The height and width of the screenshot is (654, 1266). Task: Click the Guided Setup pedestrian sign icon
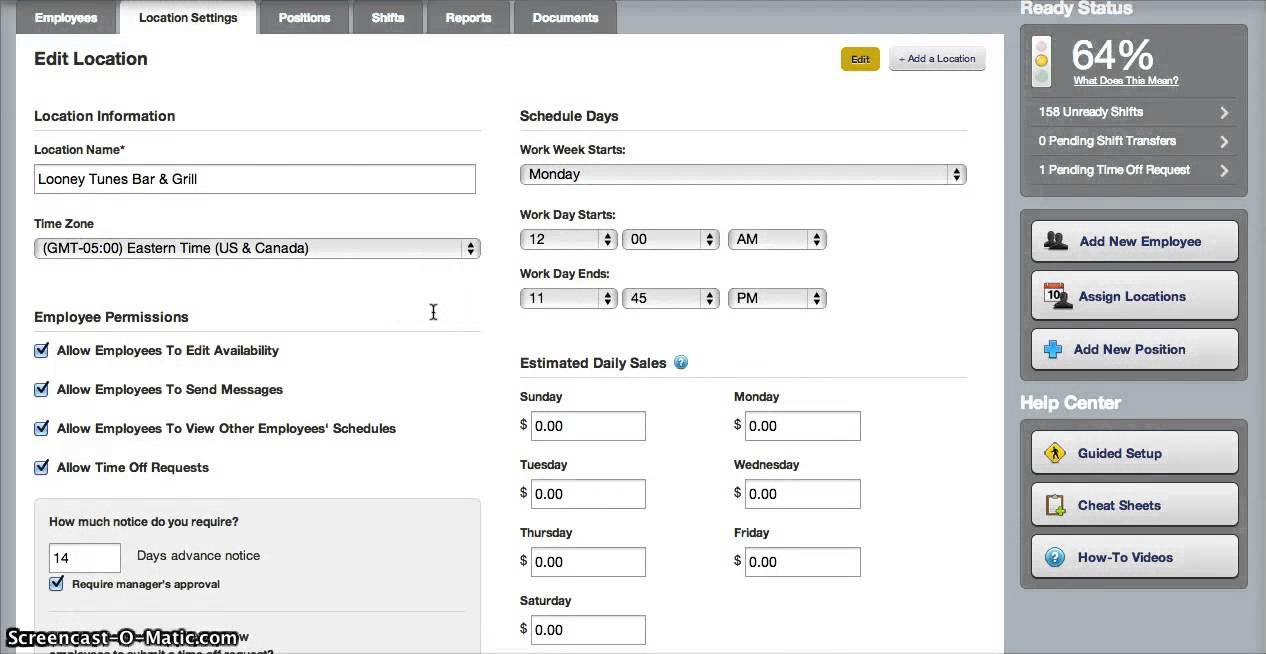tap(1055, 453)
